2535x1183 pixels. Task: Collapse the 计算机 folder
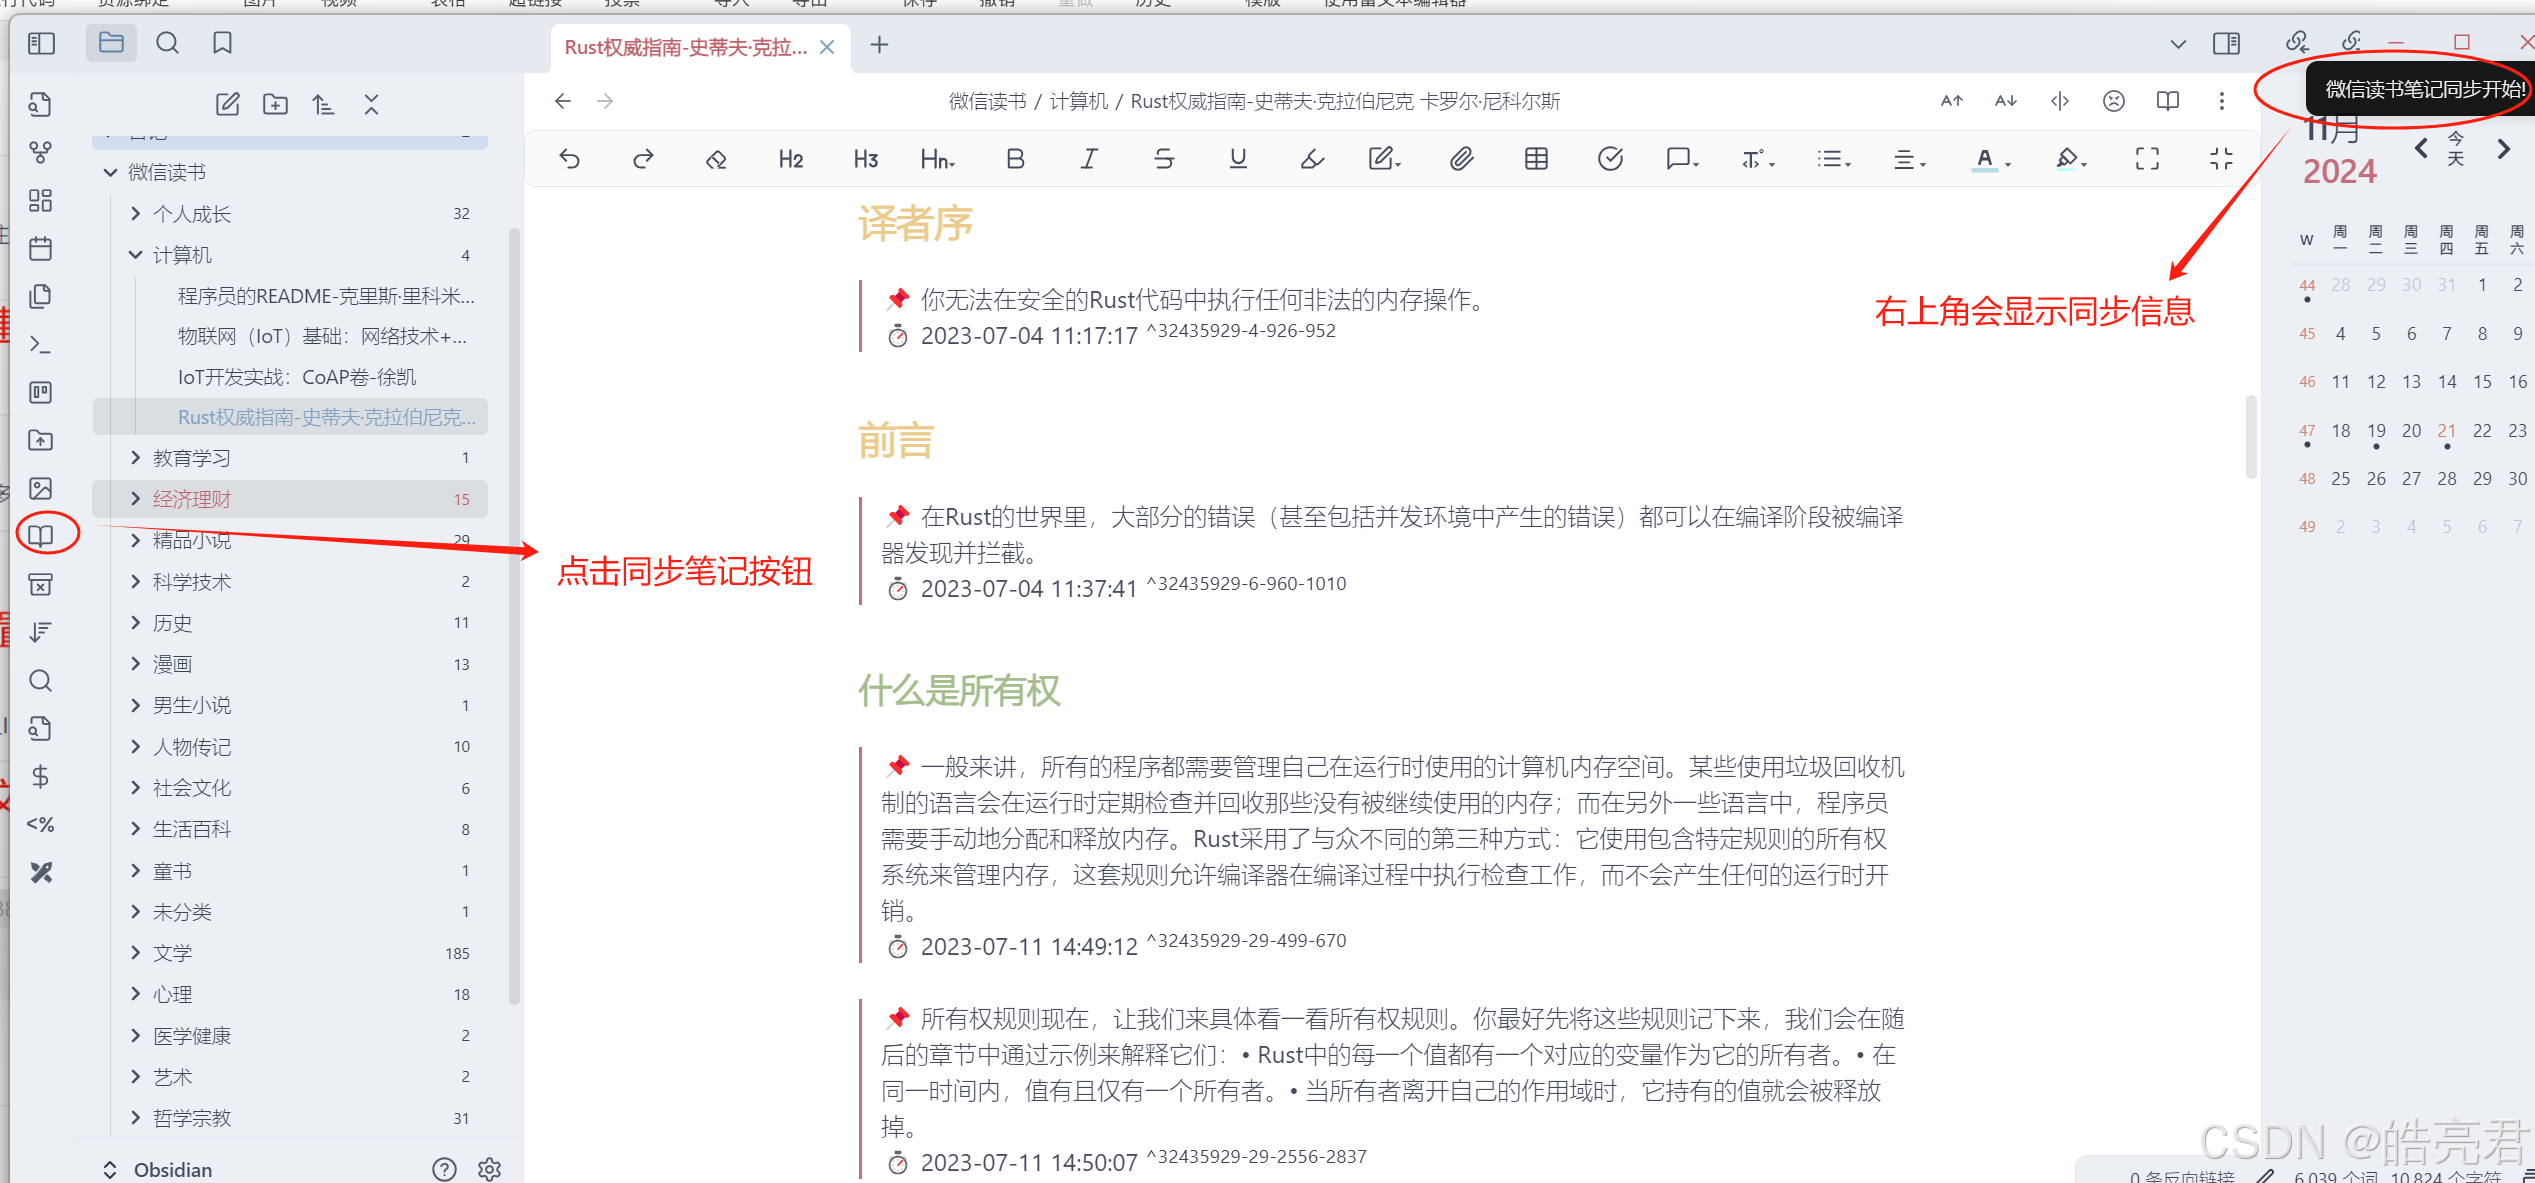[136, 255]
